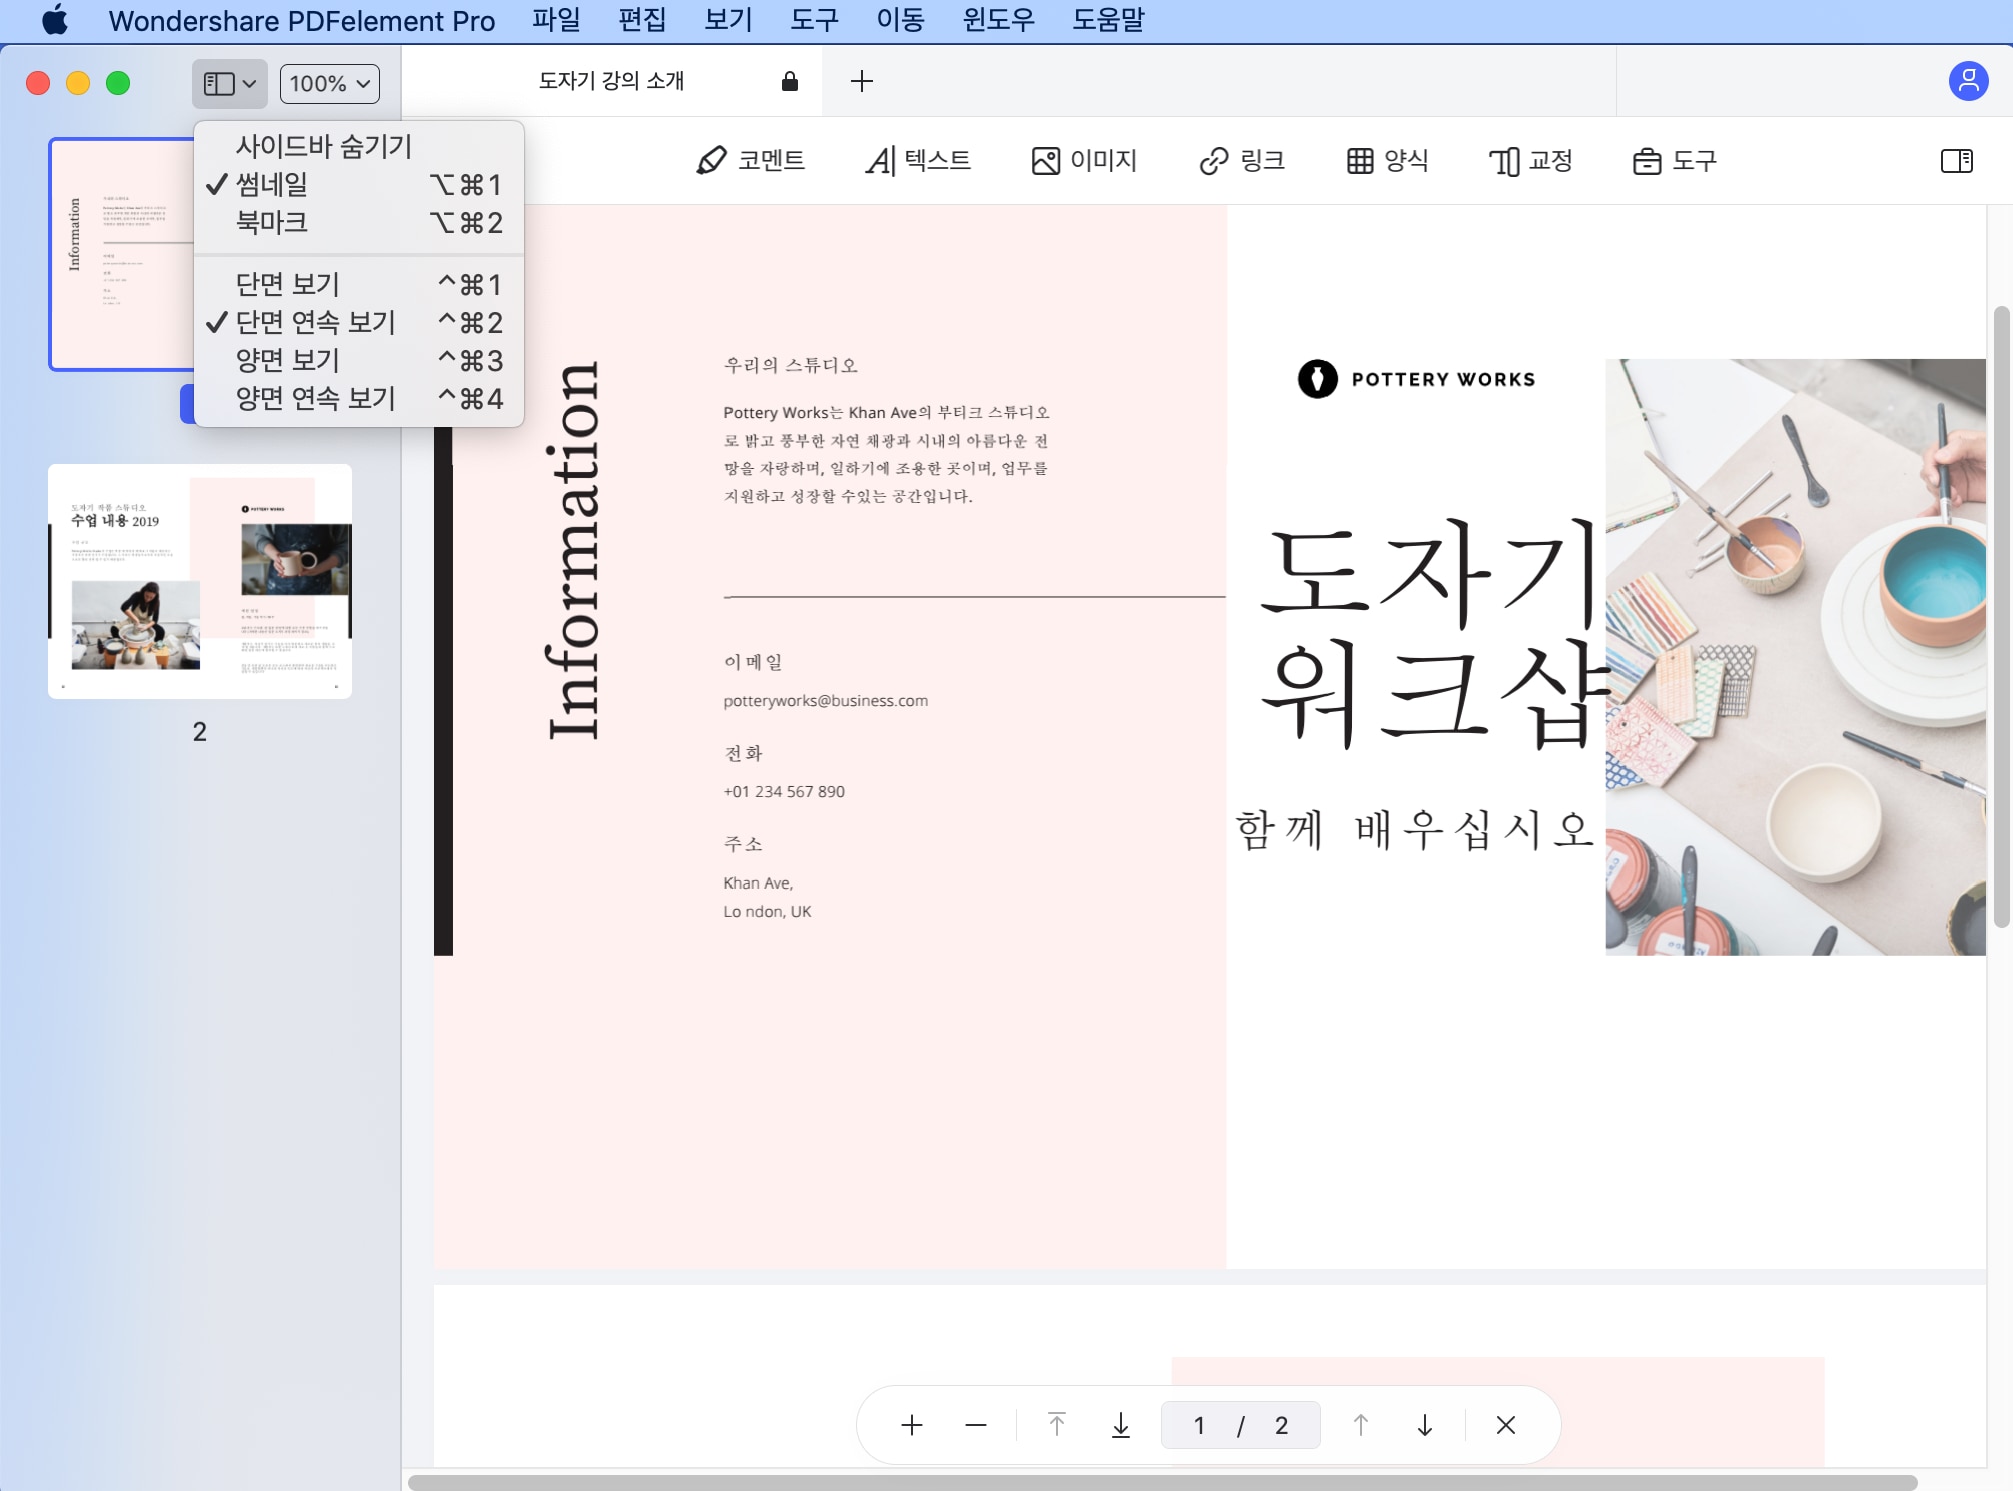The image size is (2013, 1491).
Task: Open the File (파일) menu
Action: click(556, 20)
